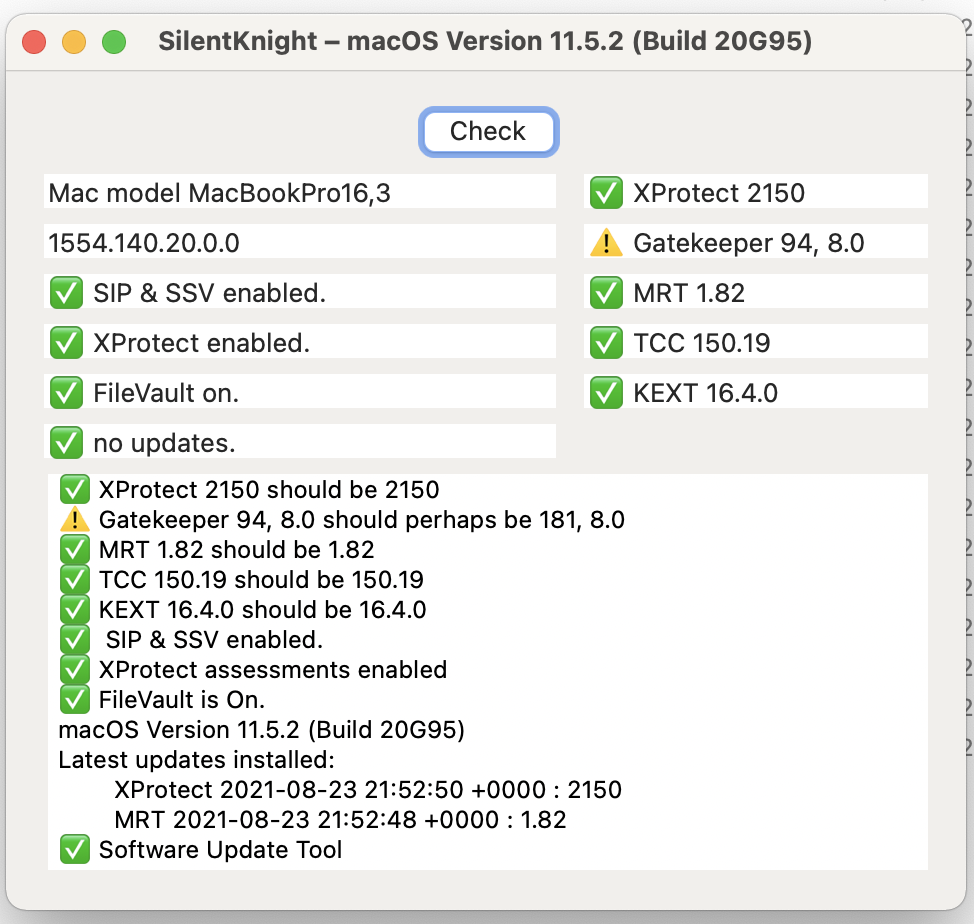Viewport: 974px width, 924px height.
Task: Click the checkmark beside XProtect enabled field
Action: [66, 343]
